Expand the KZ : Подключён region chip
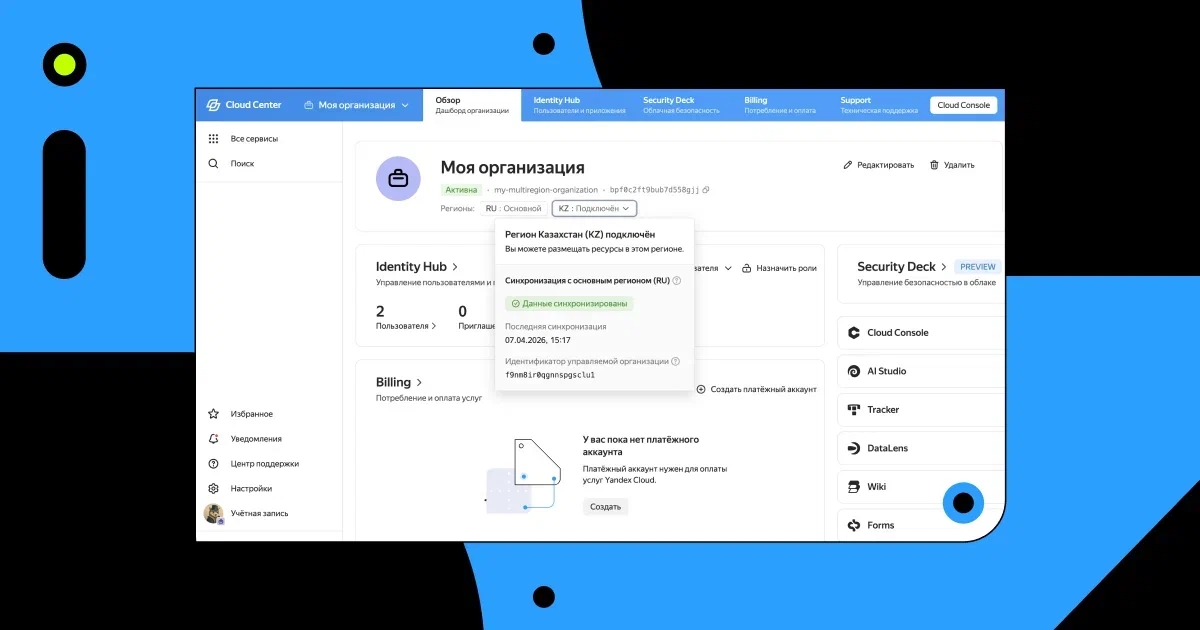The width and height of the screenshot is (1200, 630). [594, 208]
